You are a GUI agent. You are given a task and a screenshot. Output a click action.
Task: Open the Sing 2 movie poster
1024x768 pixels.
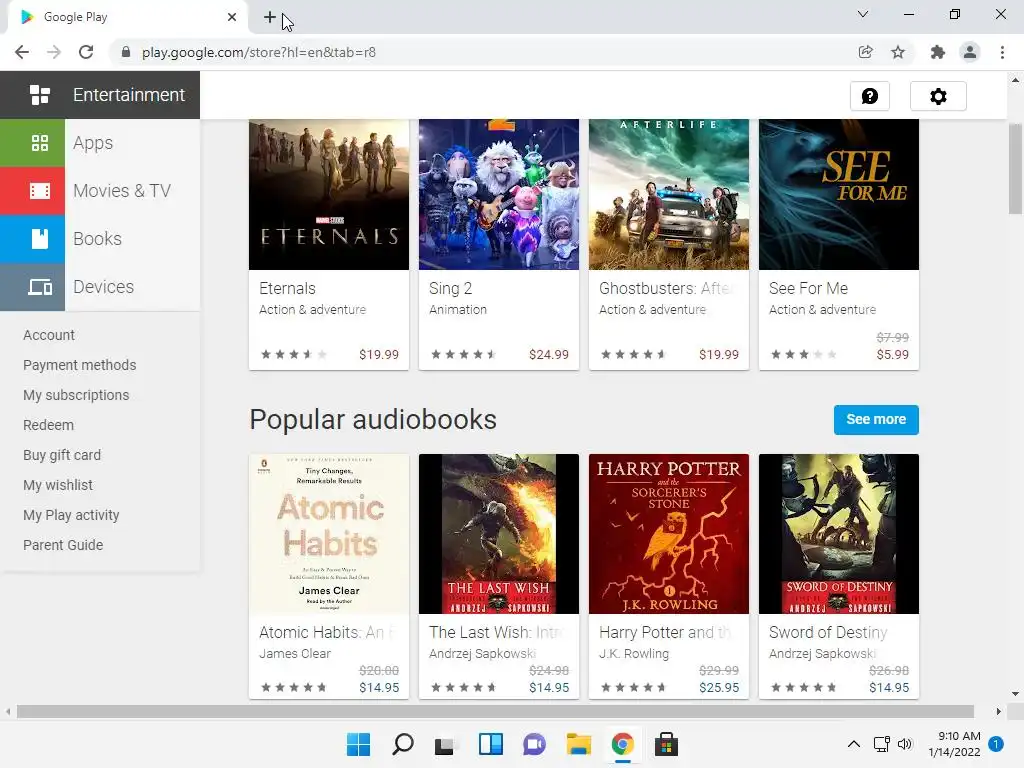(x=498, y=194)
